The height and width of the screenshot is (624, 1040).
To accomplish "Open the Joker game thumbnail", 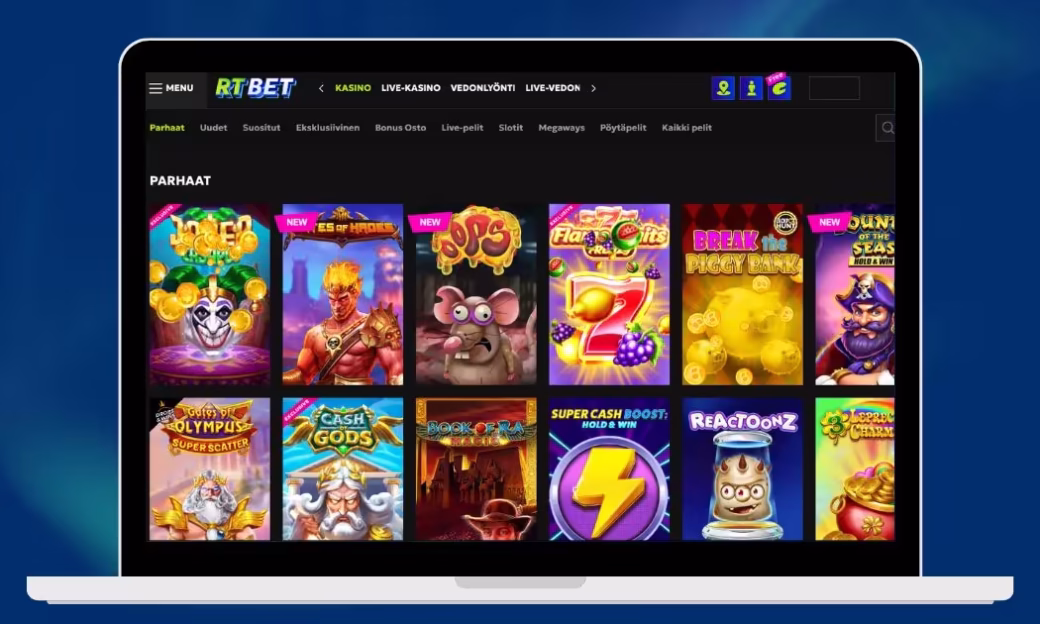I will click(x=210, y=294).
